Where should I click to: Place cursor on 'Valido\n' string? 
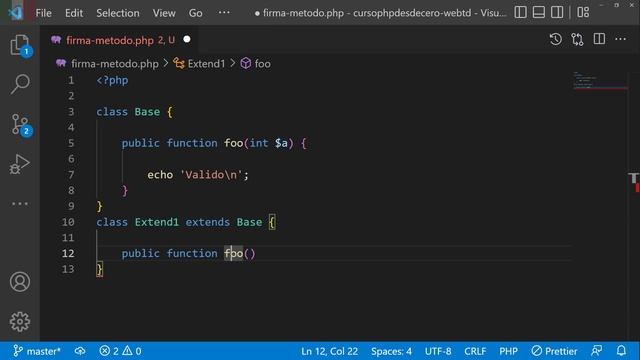pos(211,175)
